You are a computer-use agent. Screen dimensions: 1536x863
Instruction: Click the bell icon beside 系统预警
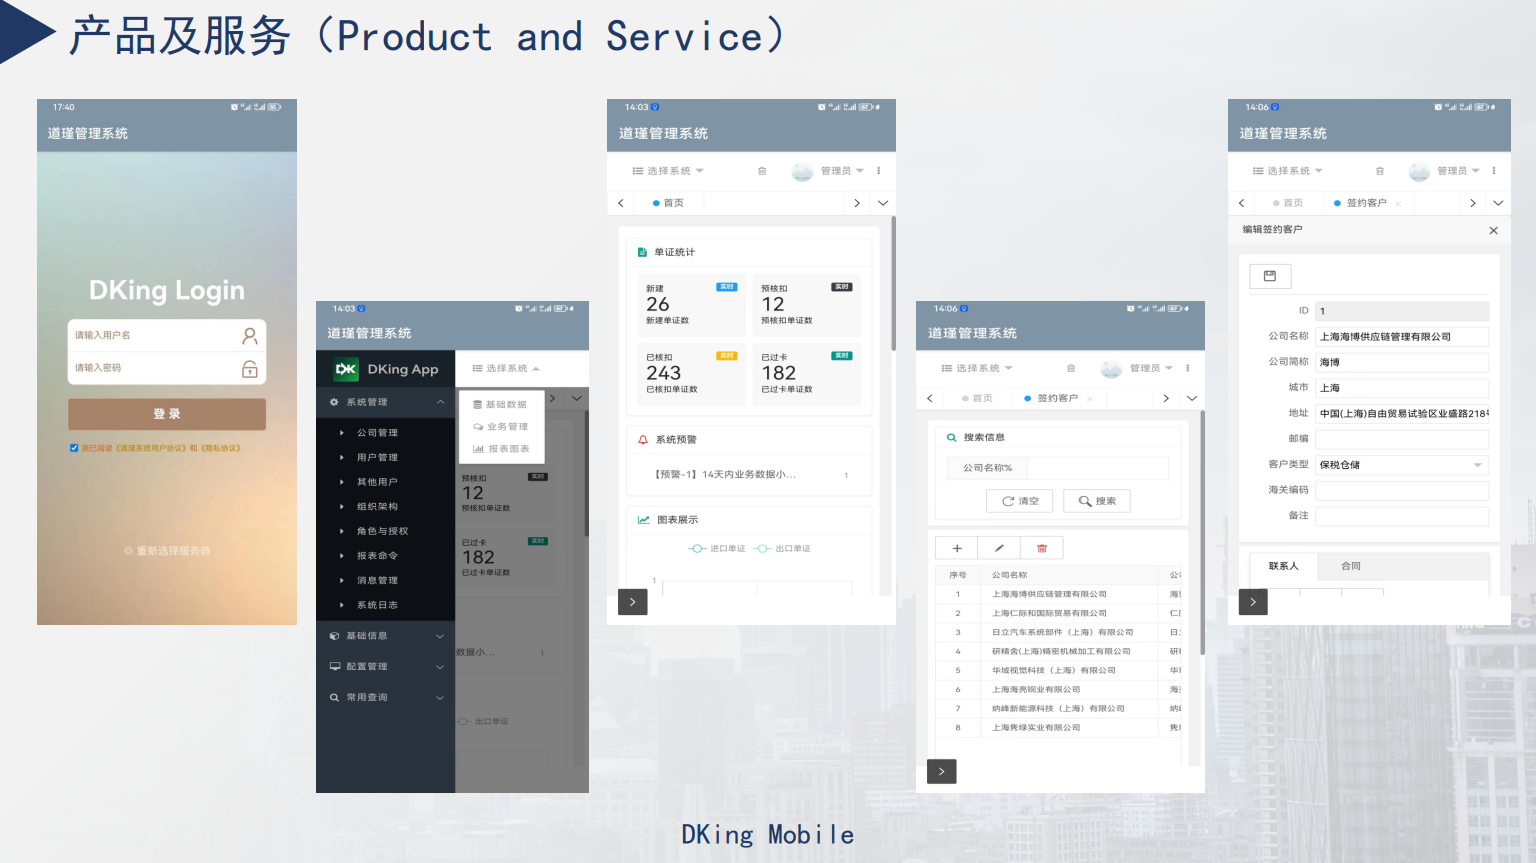click(643, 440)
